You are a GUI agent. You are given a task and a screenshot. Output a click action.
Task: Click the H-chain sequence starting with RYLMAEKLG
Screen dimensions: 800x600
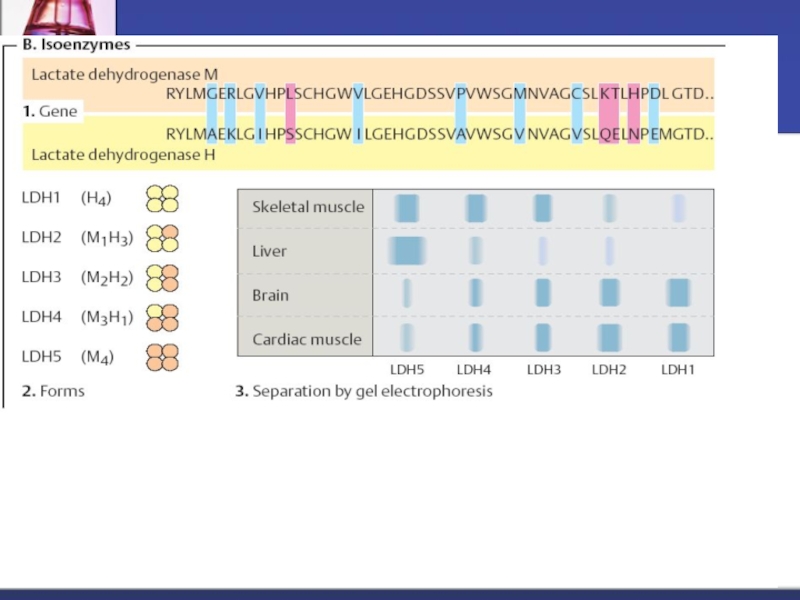coord(440,134)
